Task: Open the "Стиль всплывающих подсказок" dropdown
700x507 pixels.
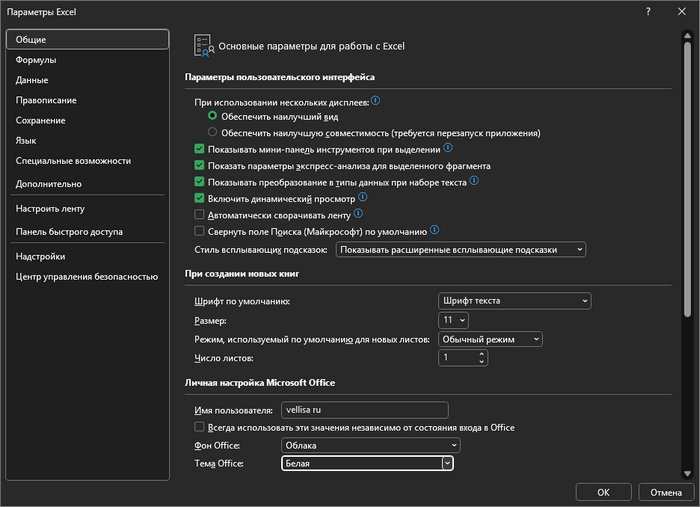Action: pos(461,249)
